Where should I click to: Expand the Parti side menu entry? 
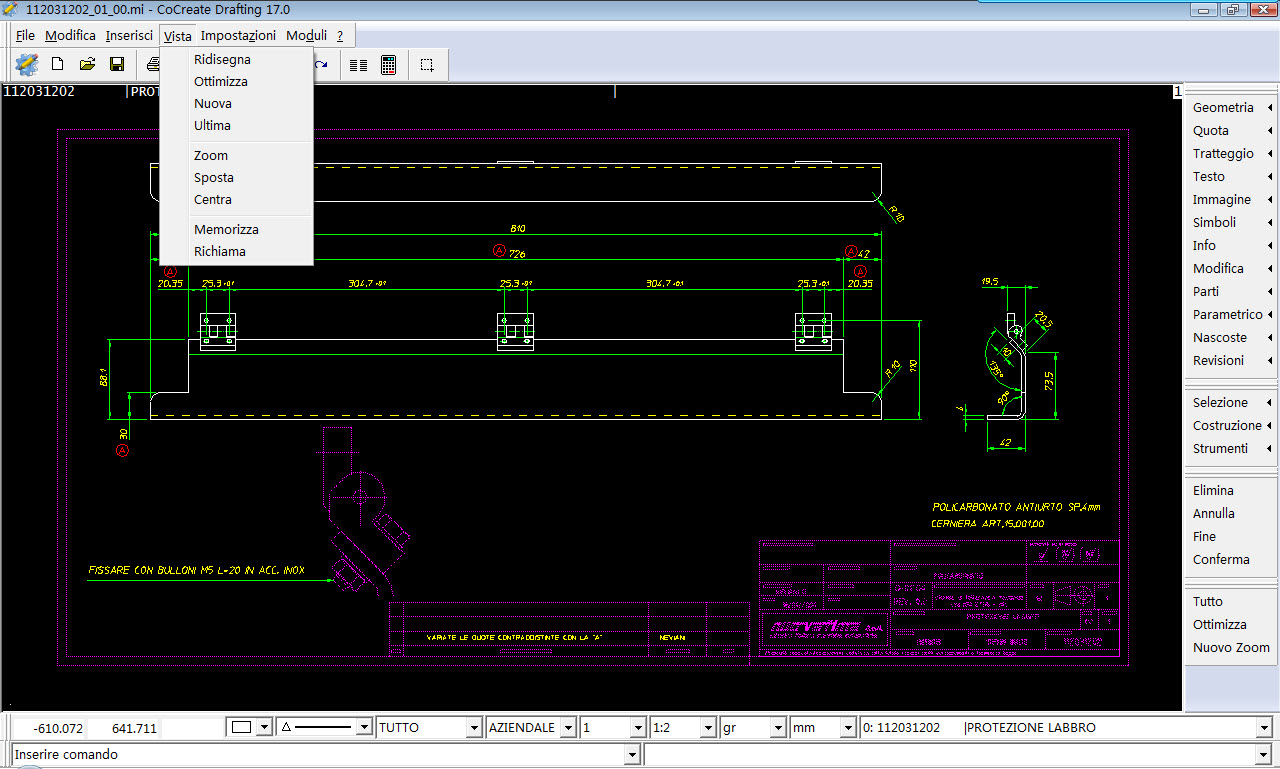pos(1231,291)
